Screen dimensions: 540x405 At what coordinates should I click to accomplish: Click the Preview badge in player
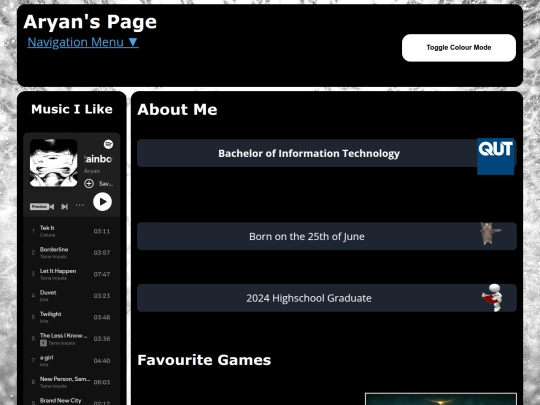tap(39, 207)
